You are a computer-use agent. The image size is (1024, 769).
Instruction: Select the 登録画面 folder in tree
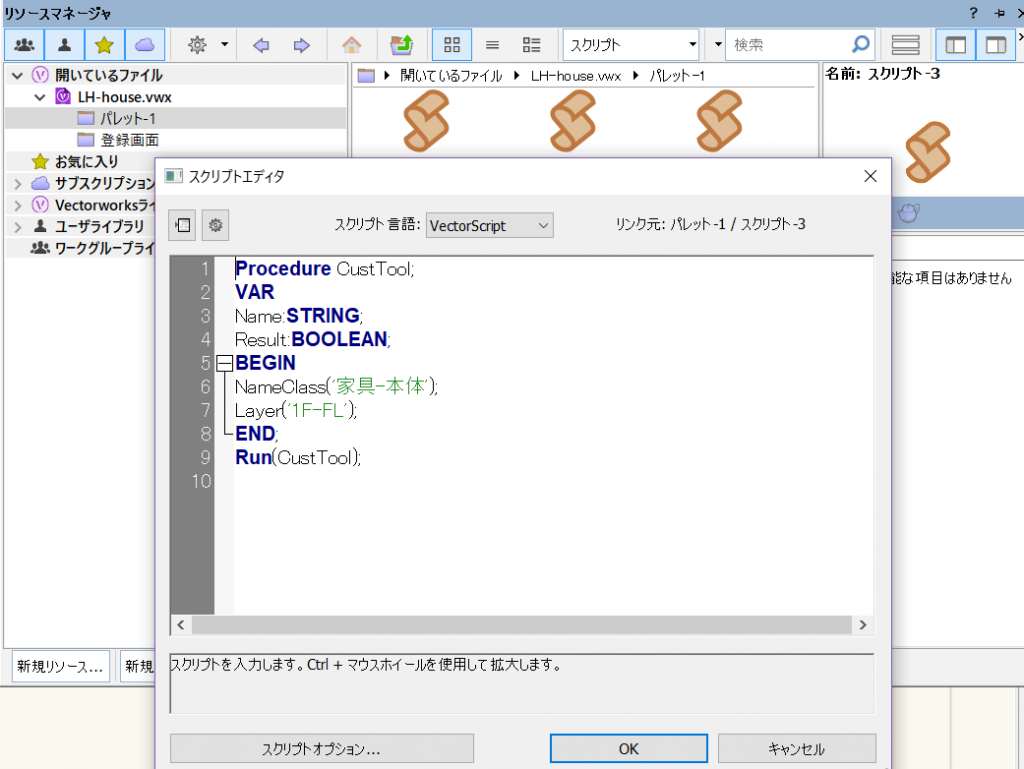(x=129, y=140)
